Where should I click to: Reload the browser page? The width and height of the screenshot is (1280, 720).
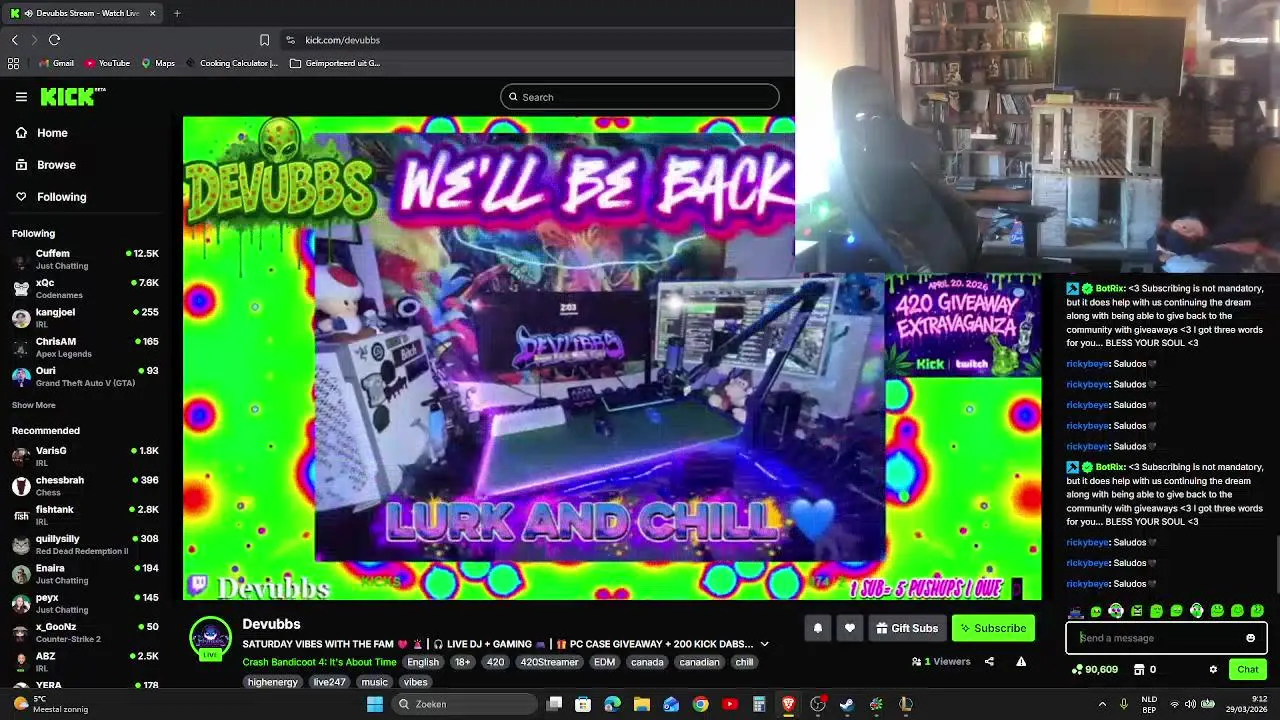coord(54,40)
